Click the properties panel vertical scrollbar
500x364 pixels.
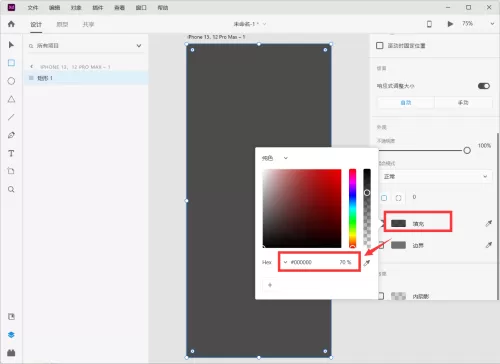pyautogui.click(x=498, y=216)
